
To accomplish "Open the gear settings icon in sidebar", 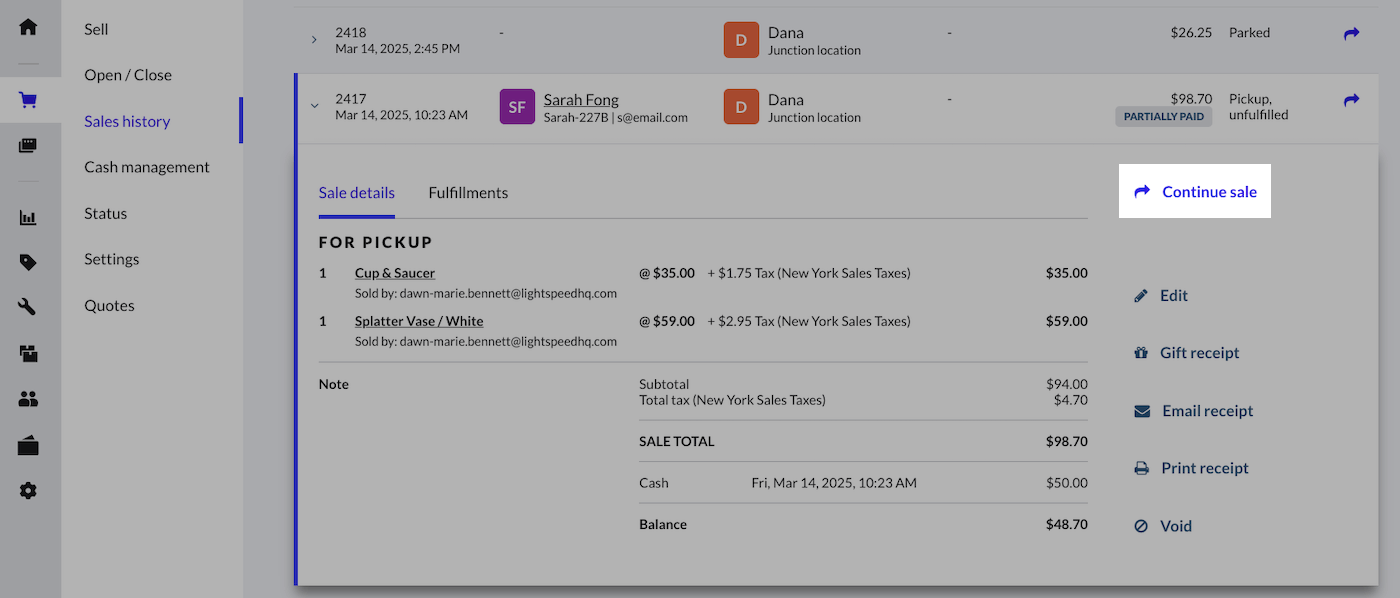I will pos(28,491).
